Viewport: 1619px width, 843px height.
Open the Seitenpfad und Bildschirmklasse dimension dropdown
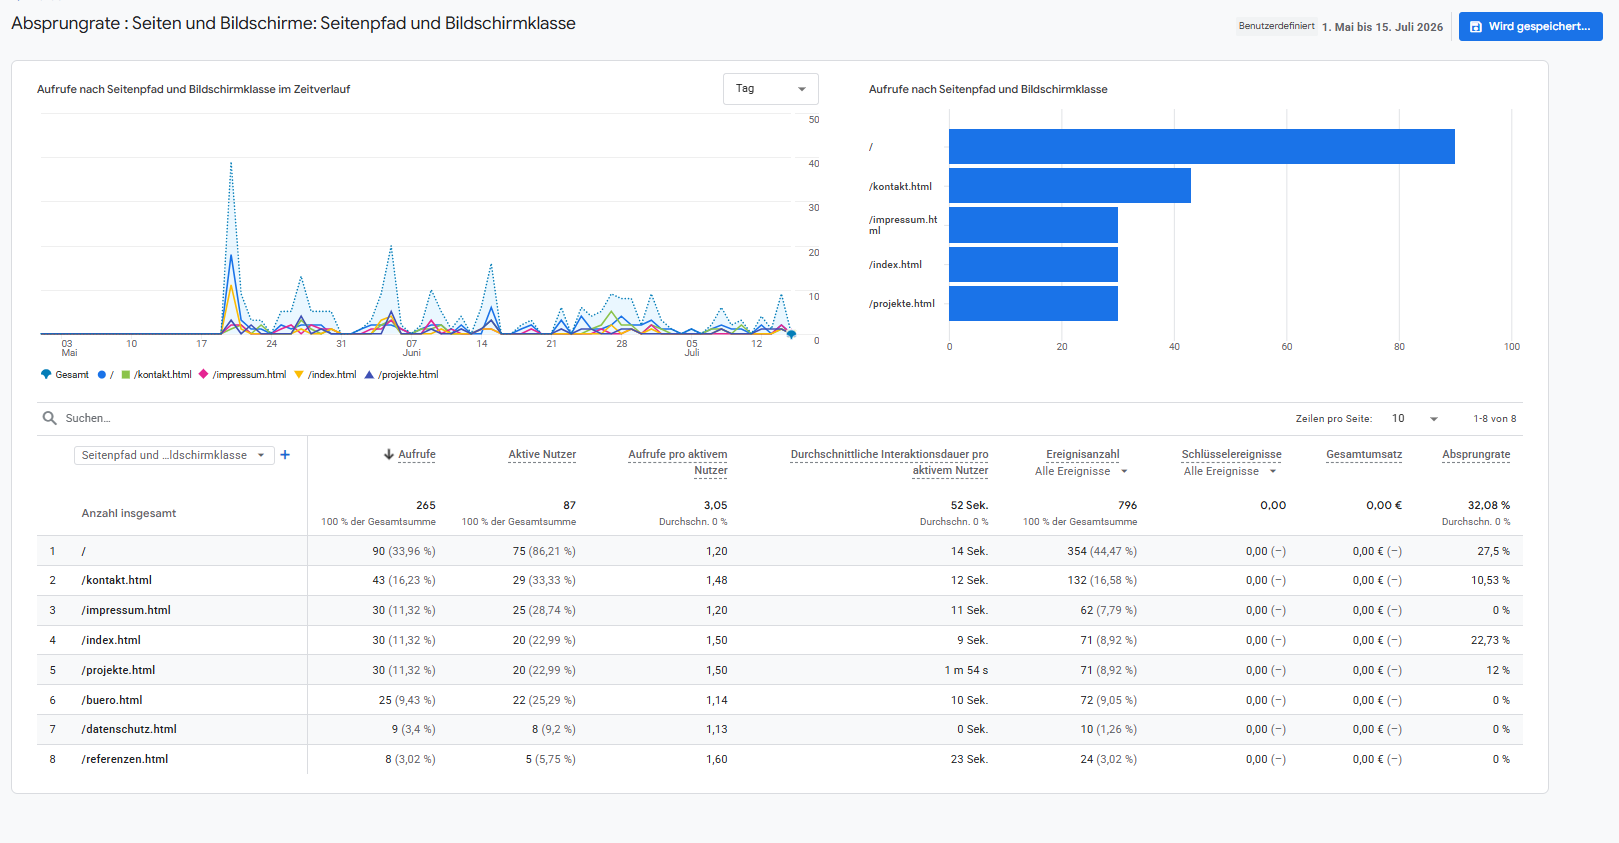[x=174, y=455]
